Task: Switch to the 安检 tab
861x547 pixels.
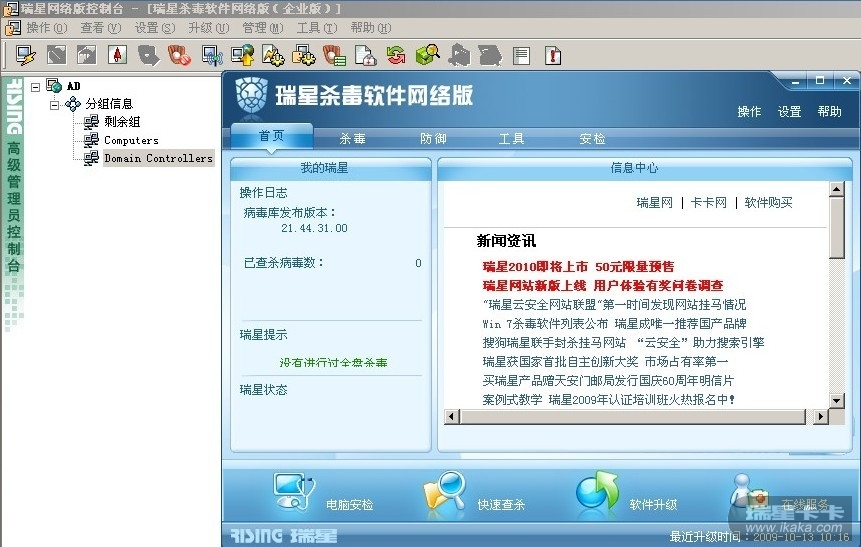Action: point(592,138)
